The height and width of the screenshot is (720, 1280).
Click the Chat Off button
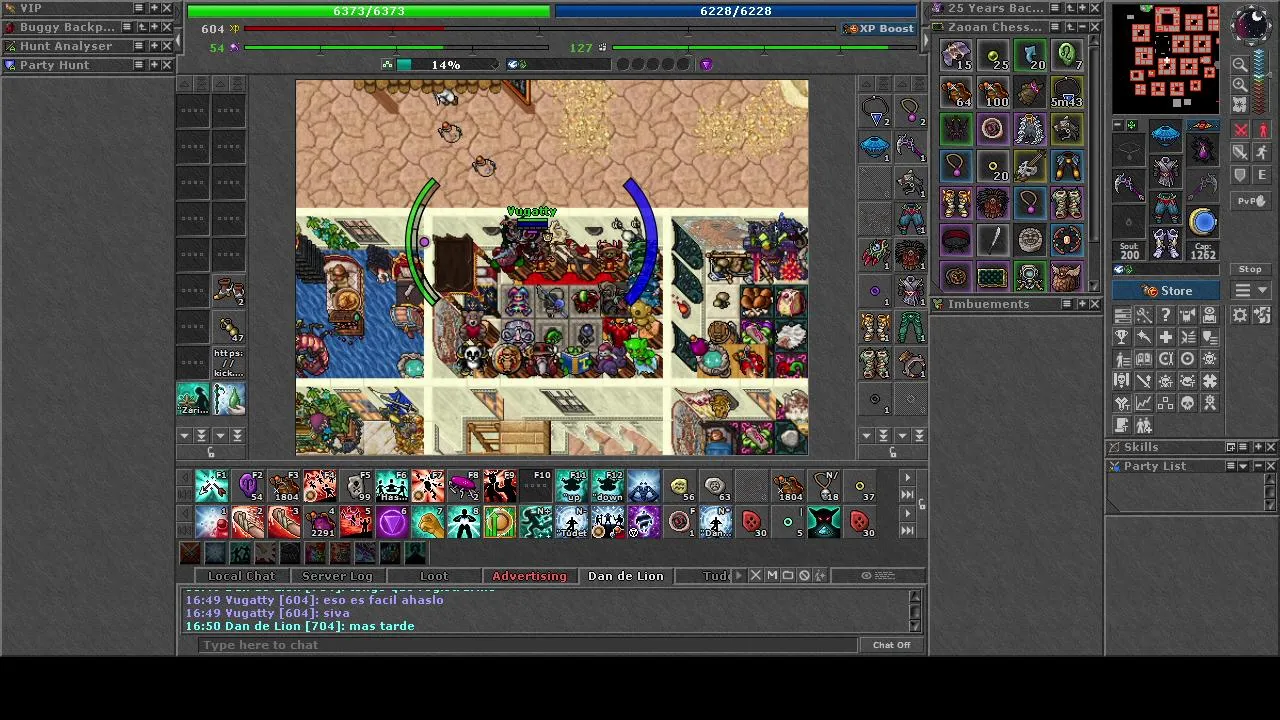[891, 645]
